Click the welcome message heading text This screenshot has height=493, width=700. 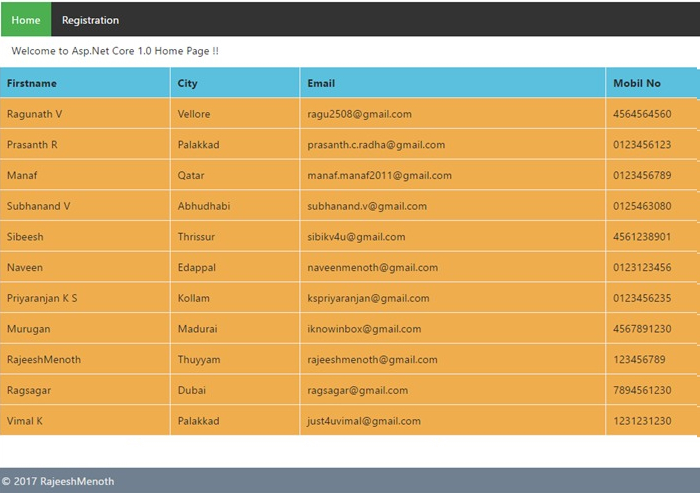click(115, 51)
